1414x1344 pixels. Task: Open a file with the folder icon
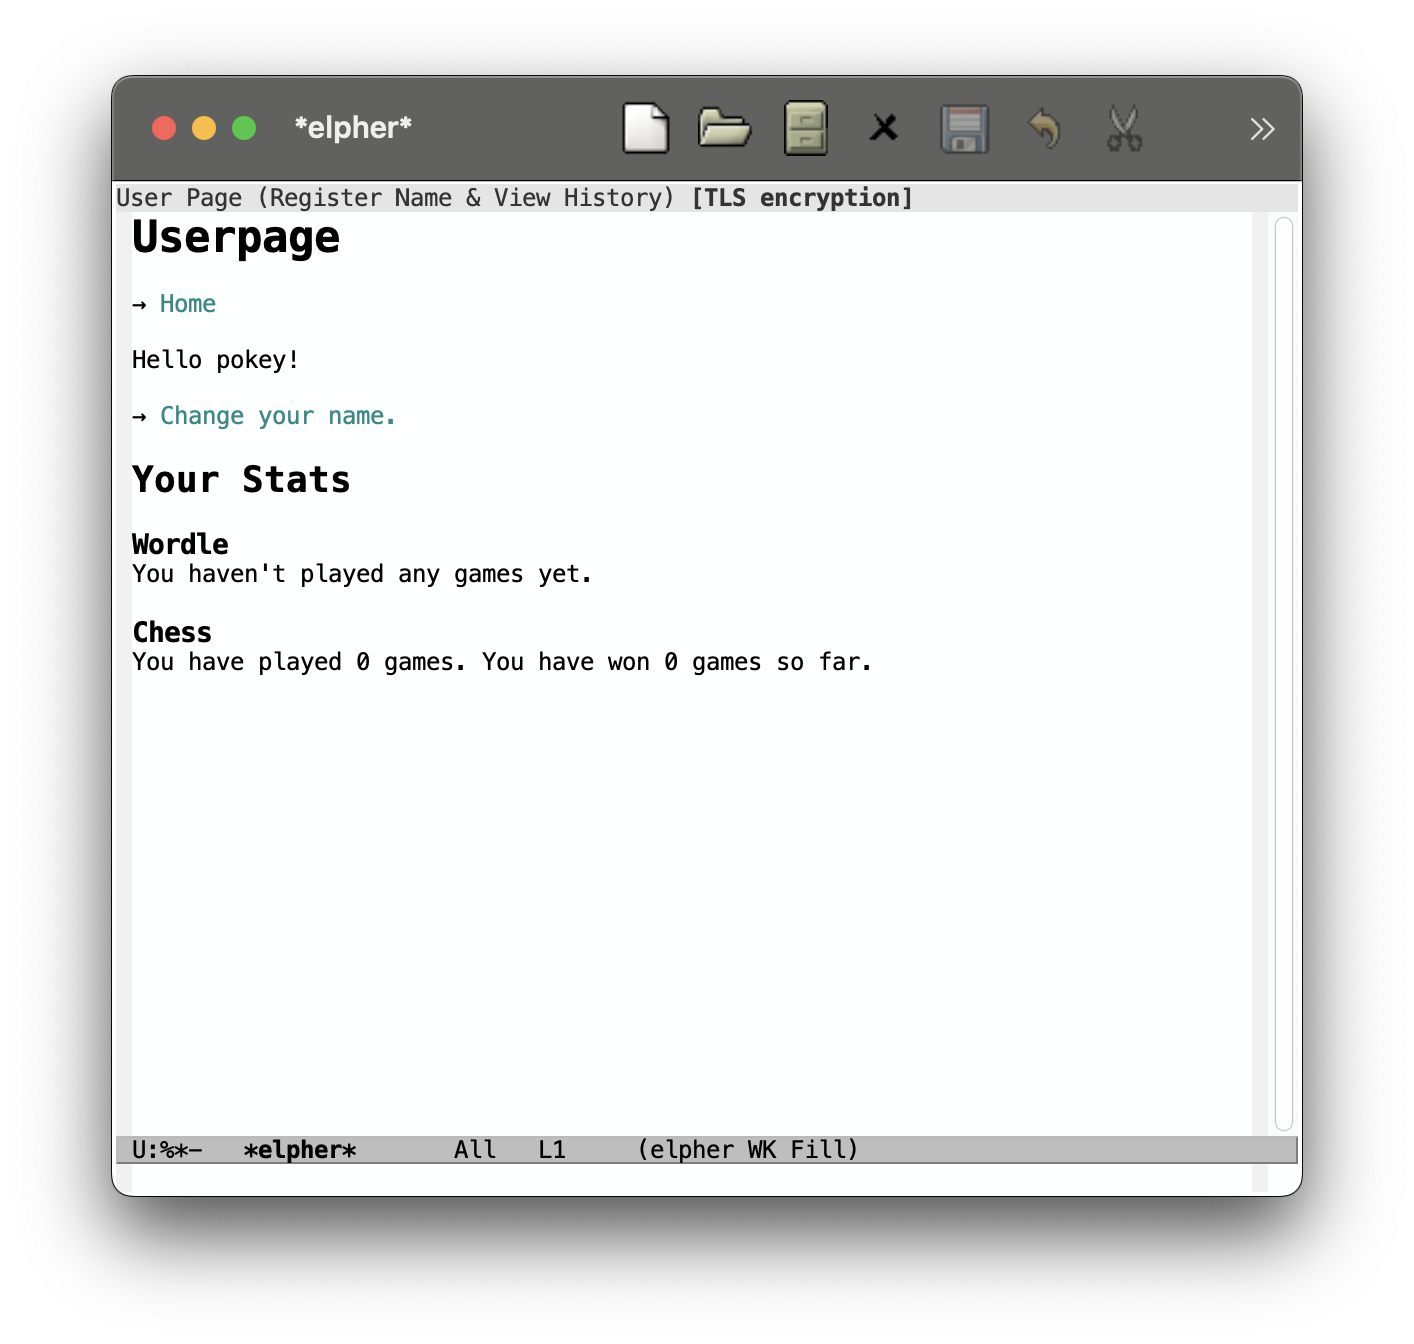[x=724, y=128]
